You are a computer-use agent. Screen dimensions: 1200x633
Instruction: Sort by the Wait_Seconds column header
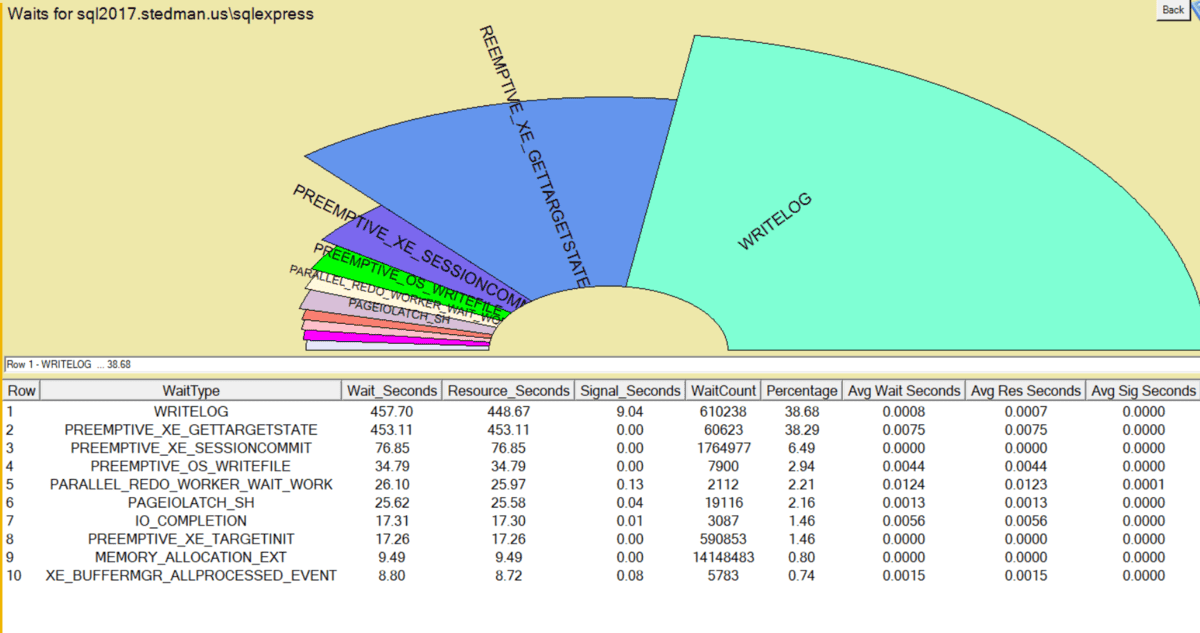390,391
